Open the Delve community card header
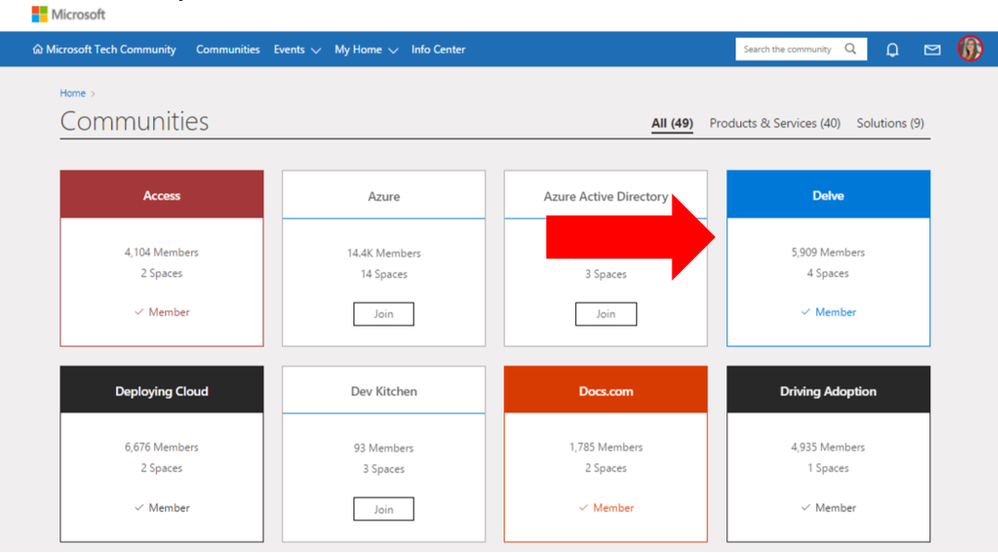Image resolution: width=998 pixels, height=553 pixels. coord(828,195)
